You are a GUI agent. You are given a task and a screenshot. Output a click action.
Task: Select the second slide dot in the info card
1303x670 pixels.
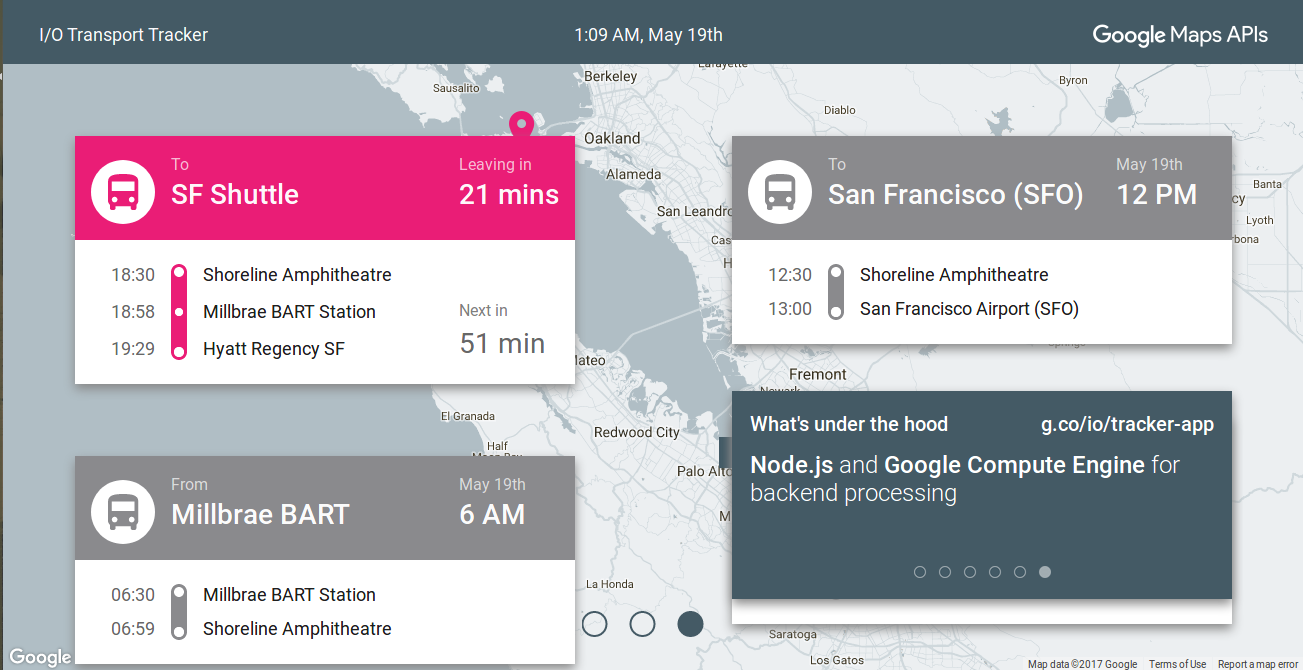point(945,572)
